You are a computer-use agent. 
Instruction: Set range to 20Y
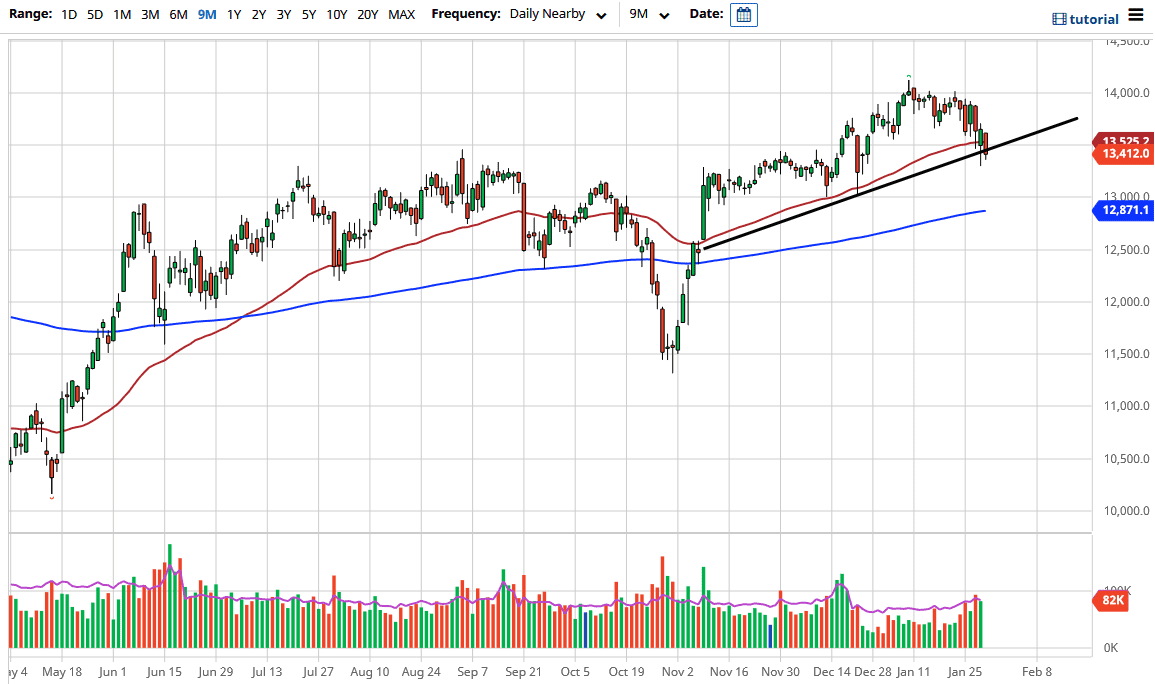368,14
